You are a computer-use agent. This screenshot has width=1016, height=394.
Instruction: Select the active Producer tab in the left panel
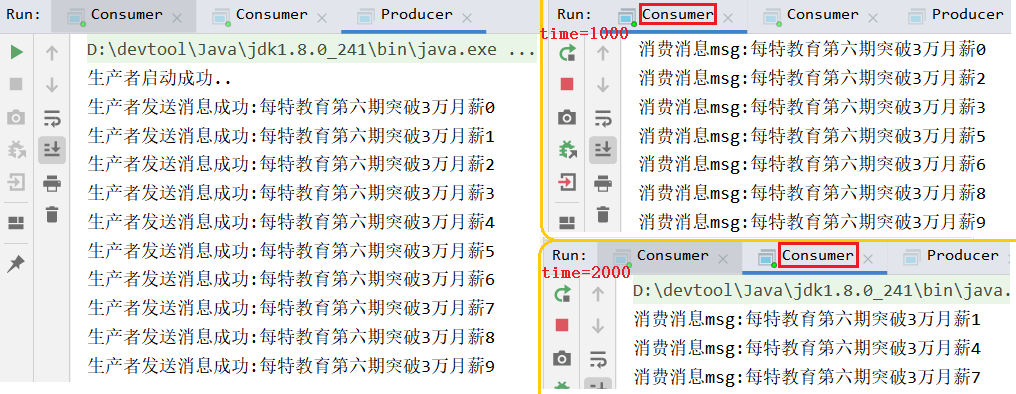point(413,15)
